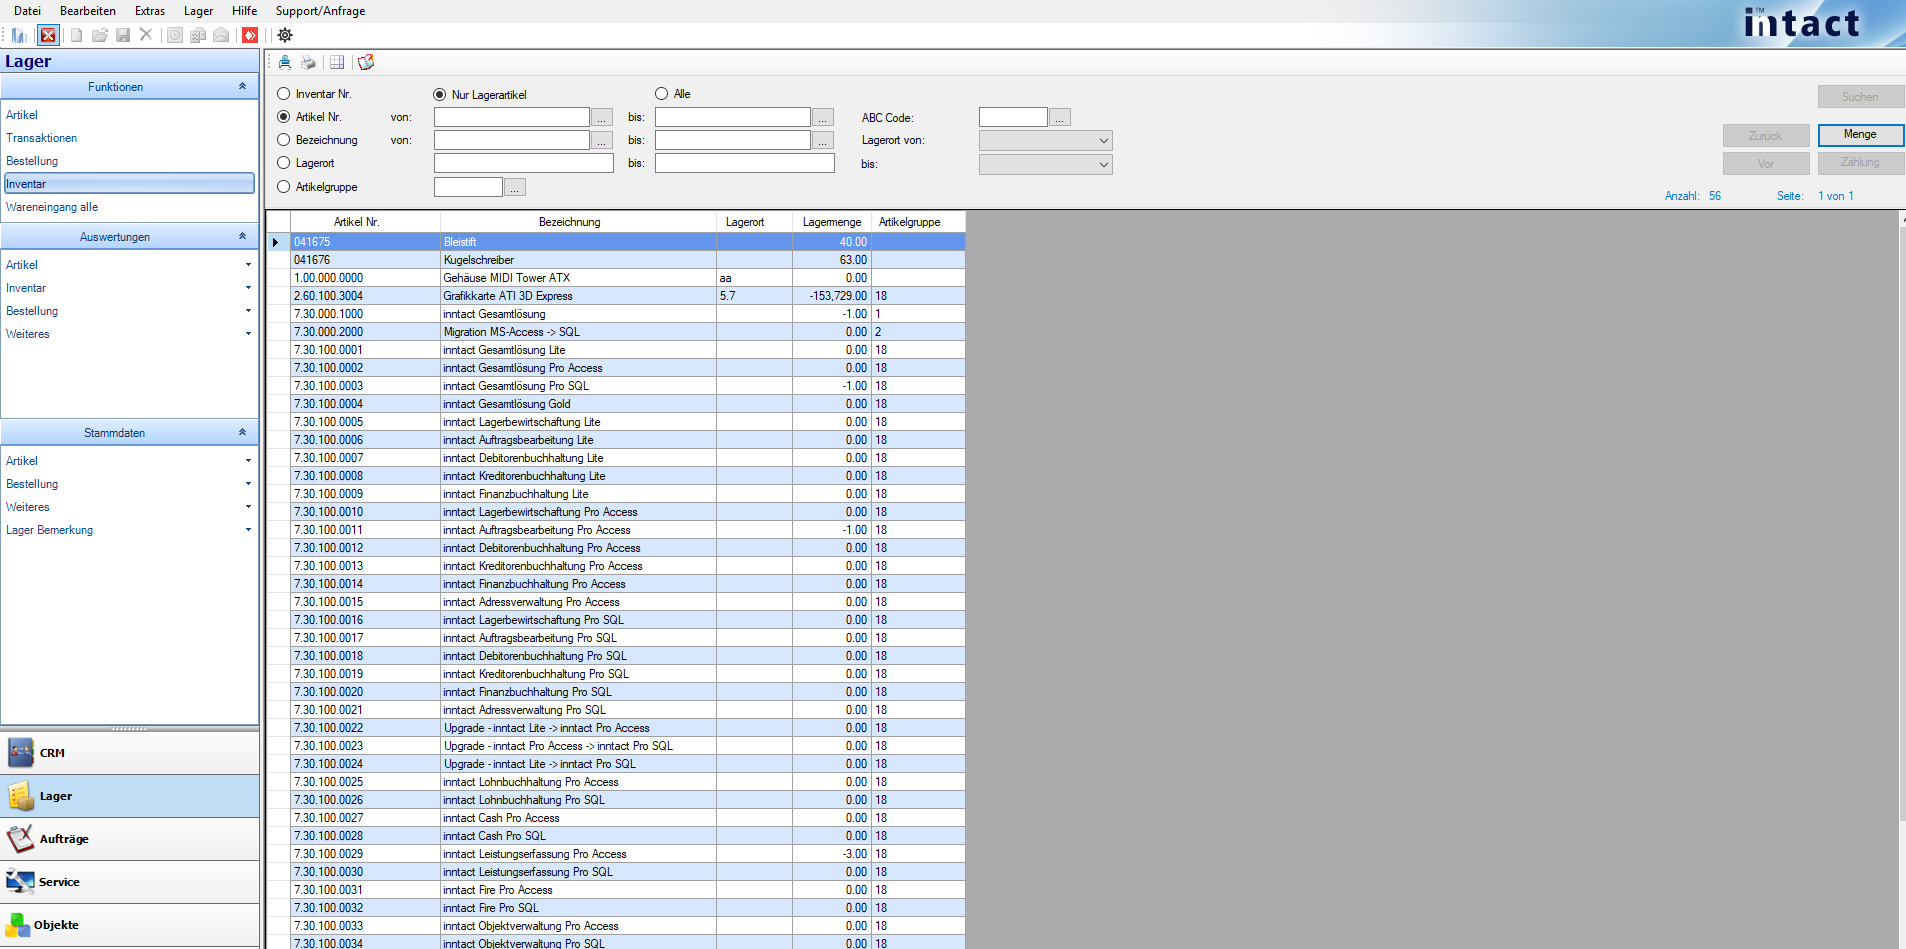
Task: Open the Datei menu
Action: coord(28,11)
